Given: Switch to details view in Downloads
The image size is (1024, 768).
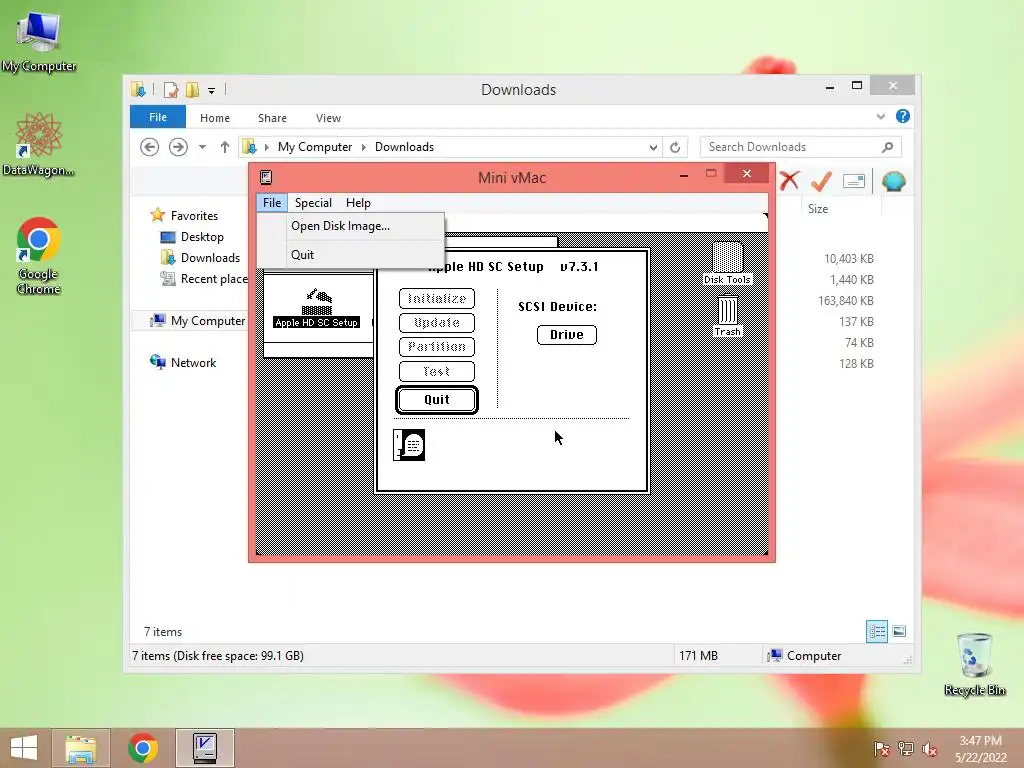Looking at the screenshot, I should 877,632.
